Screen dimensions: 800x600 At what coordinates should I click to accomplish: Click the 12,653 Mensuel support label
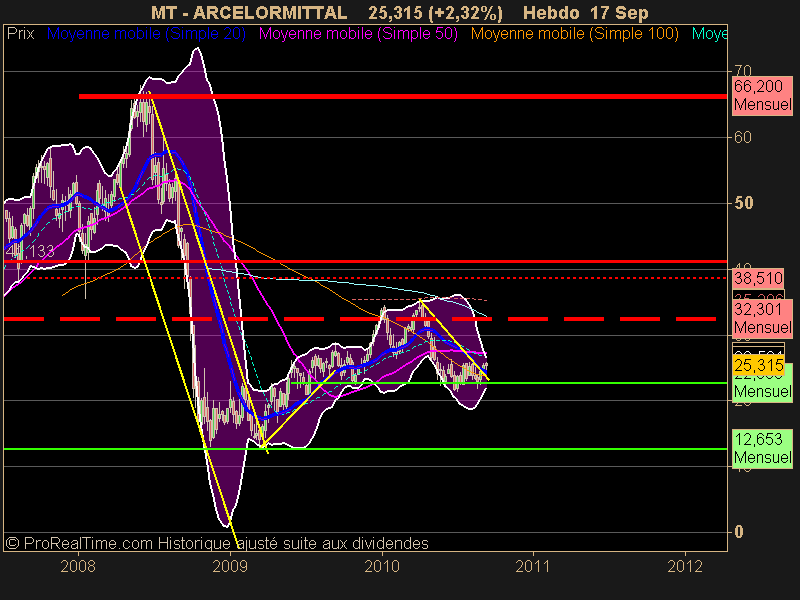pos(762,448)
